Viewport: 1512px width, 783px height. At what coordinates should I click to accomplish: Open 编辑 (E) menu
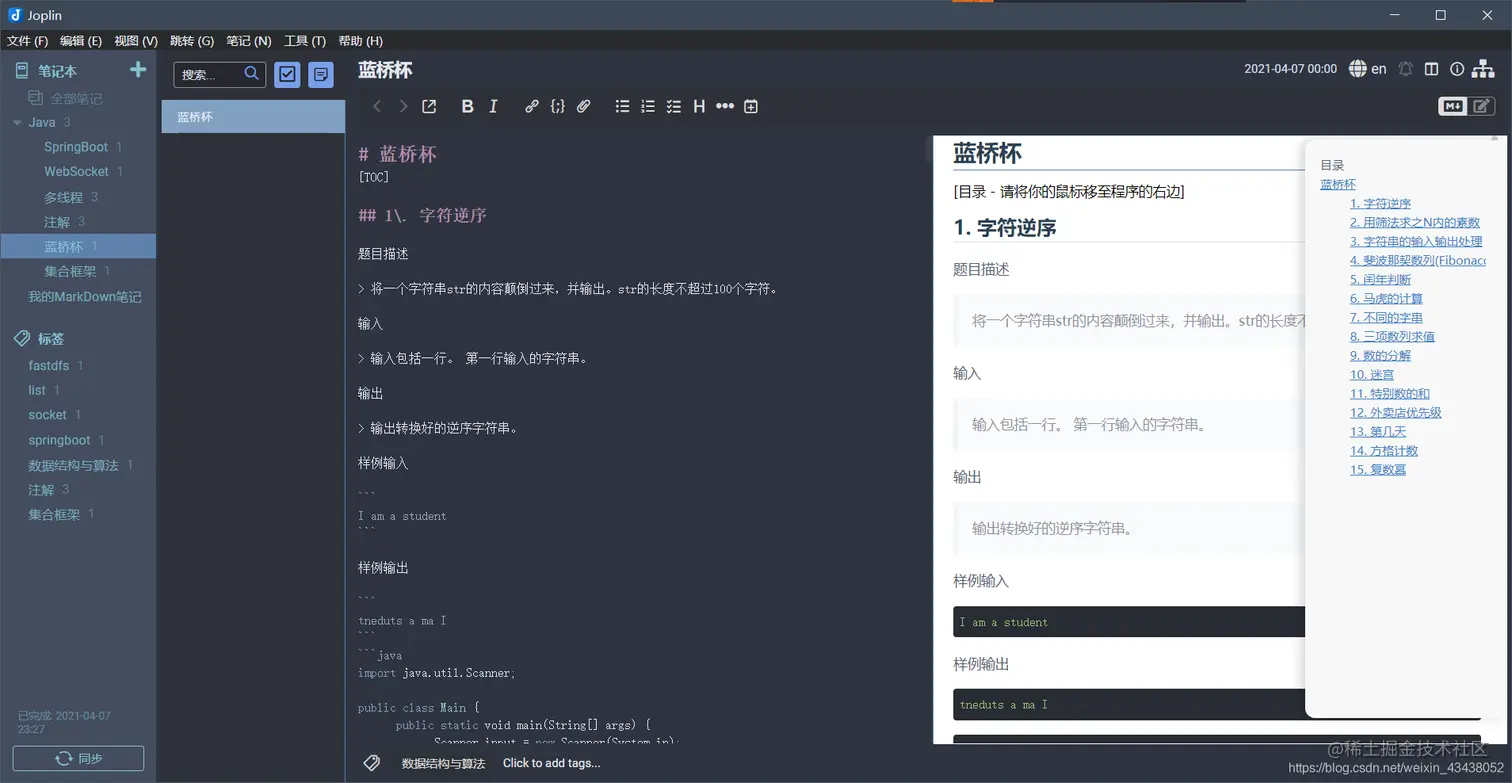[81, 41]
